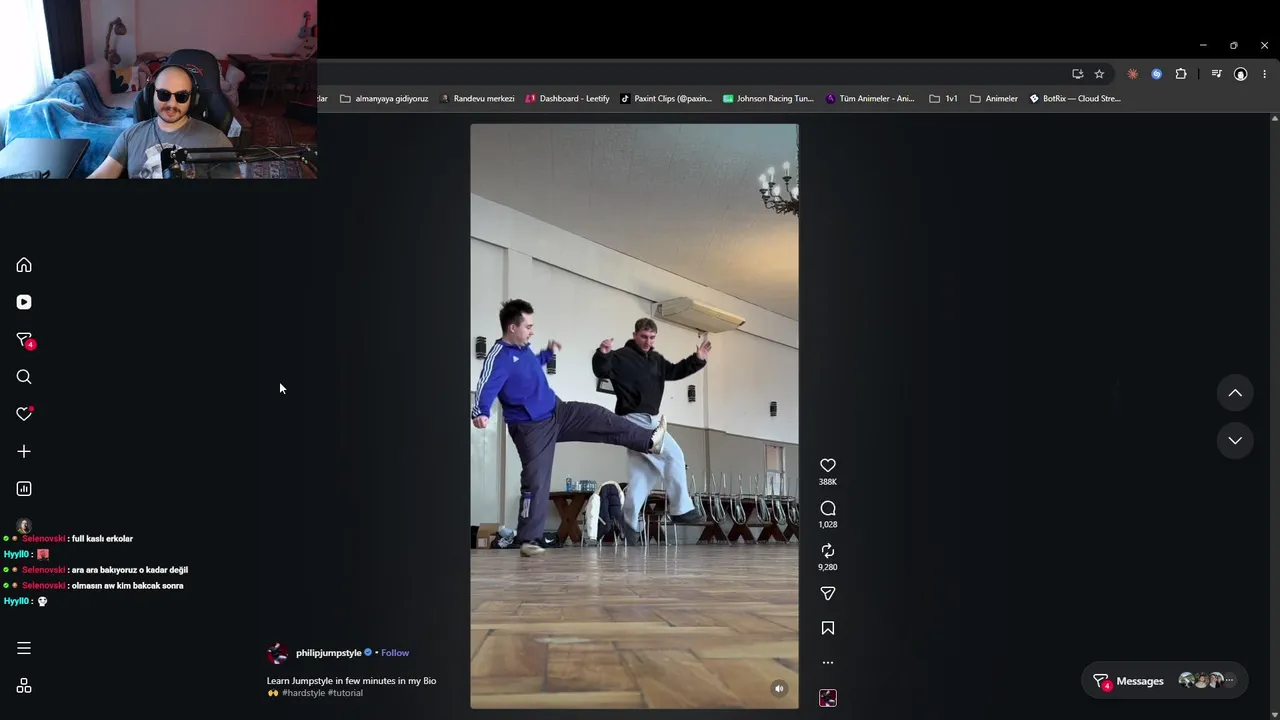Share the reel via paper plane icon
This screenshot has height=720, width=1280.
click(x=828, y=594)
